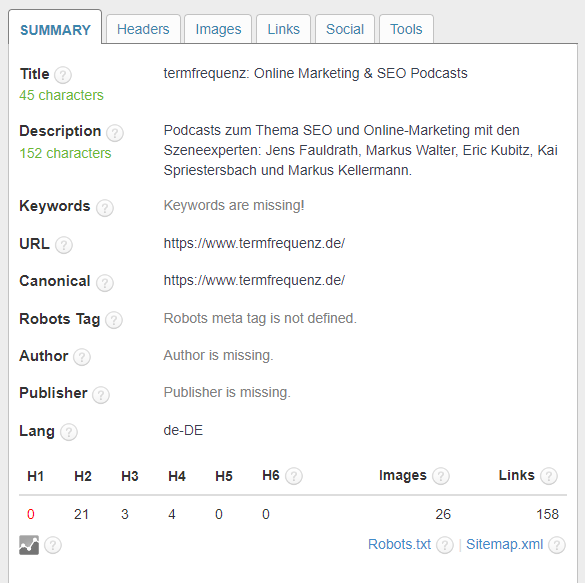Click the description text starting 'Podcasts zum Thema'

click(360, 150)
